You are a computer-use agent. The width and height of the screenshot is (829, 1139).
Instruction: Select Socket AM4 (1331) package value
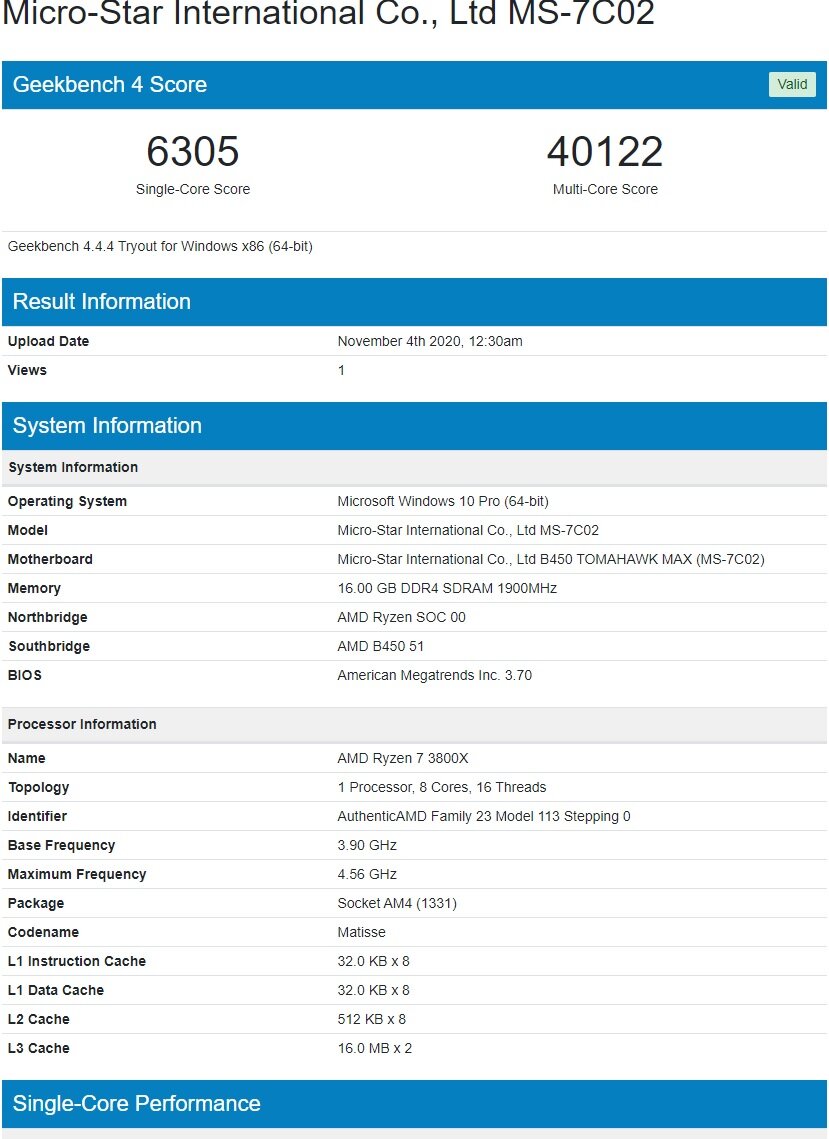click(397, 904)
